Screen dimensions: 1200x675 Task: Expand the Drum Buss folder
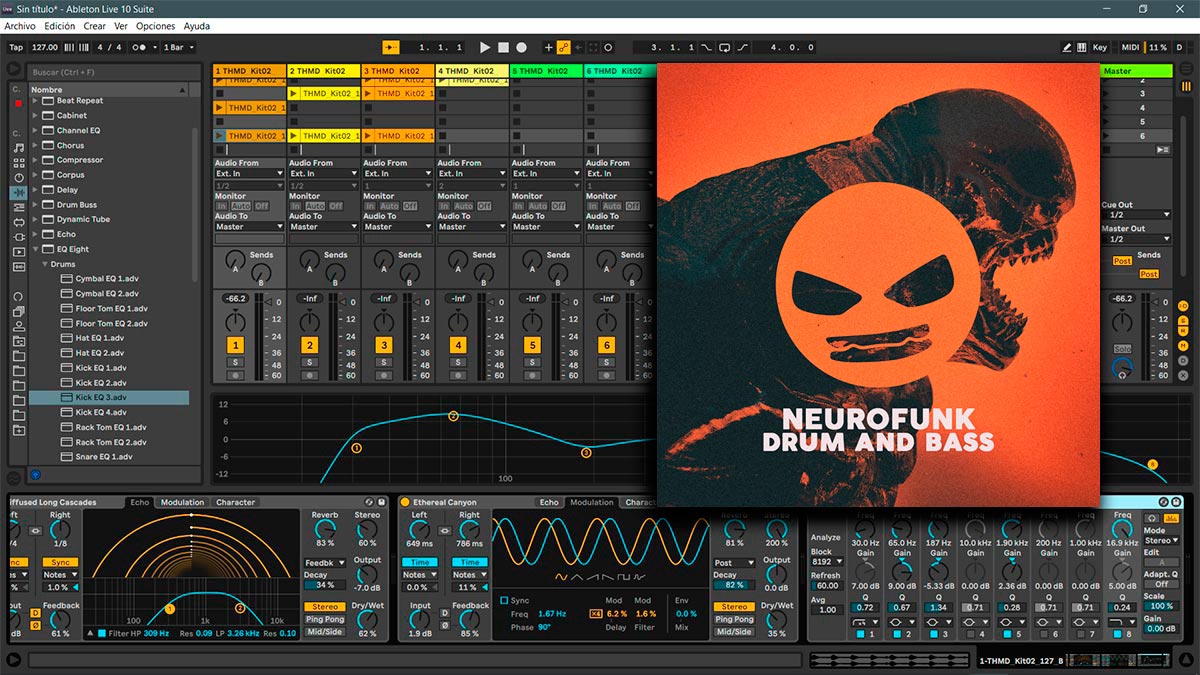tap(36, 205)
